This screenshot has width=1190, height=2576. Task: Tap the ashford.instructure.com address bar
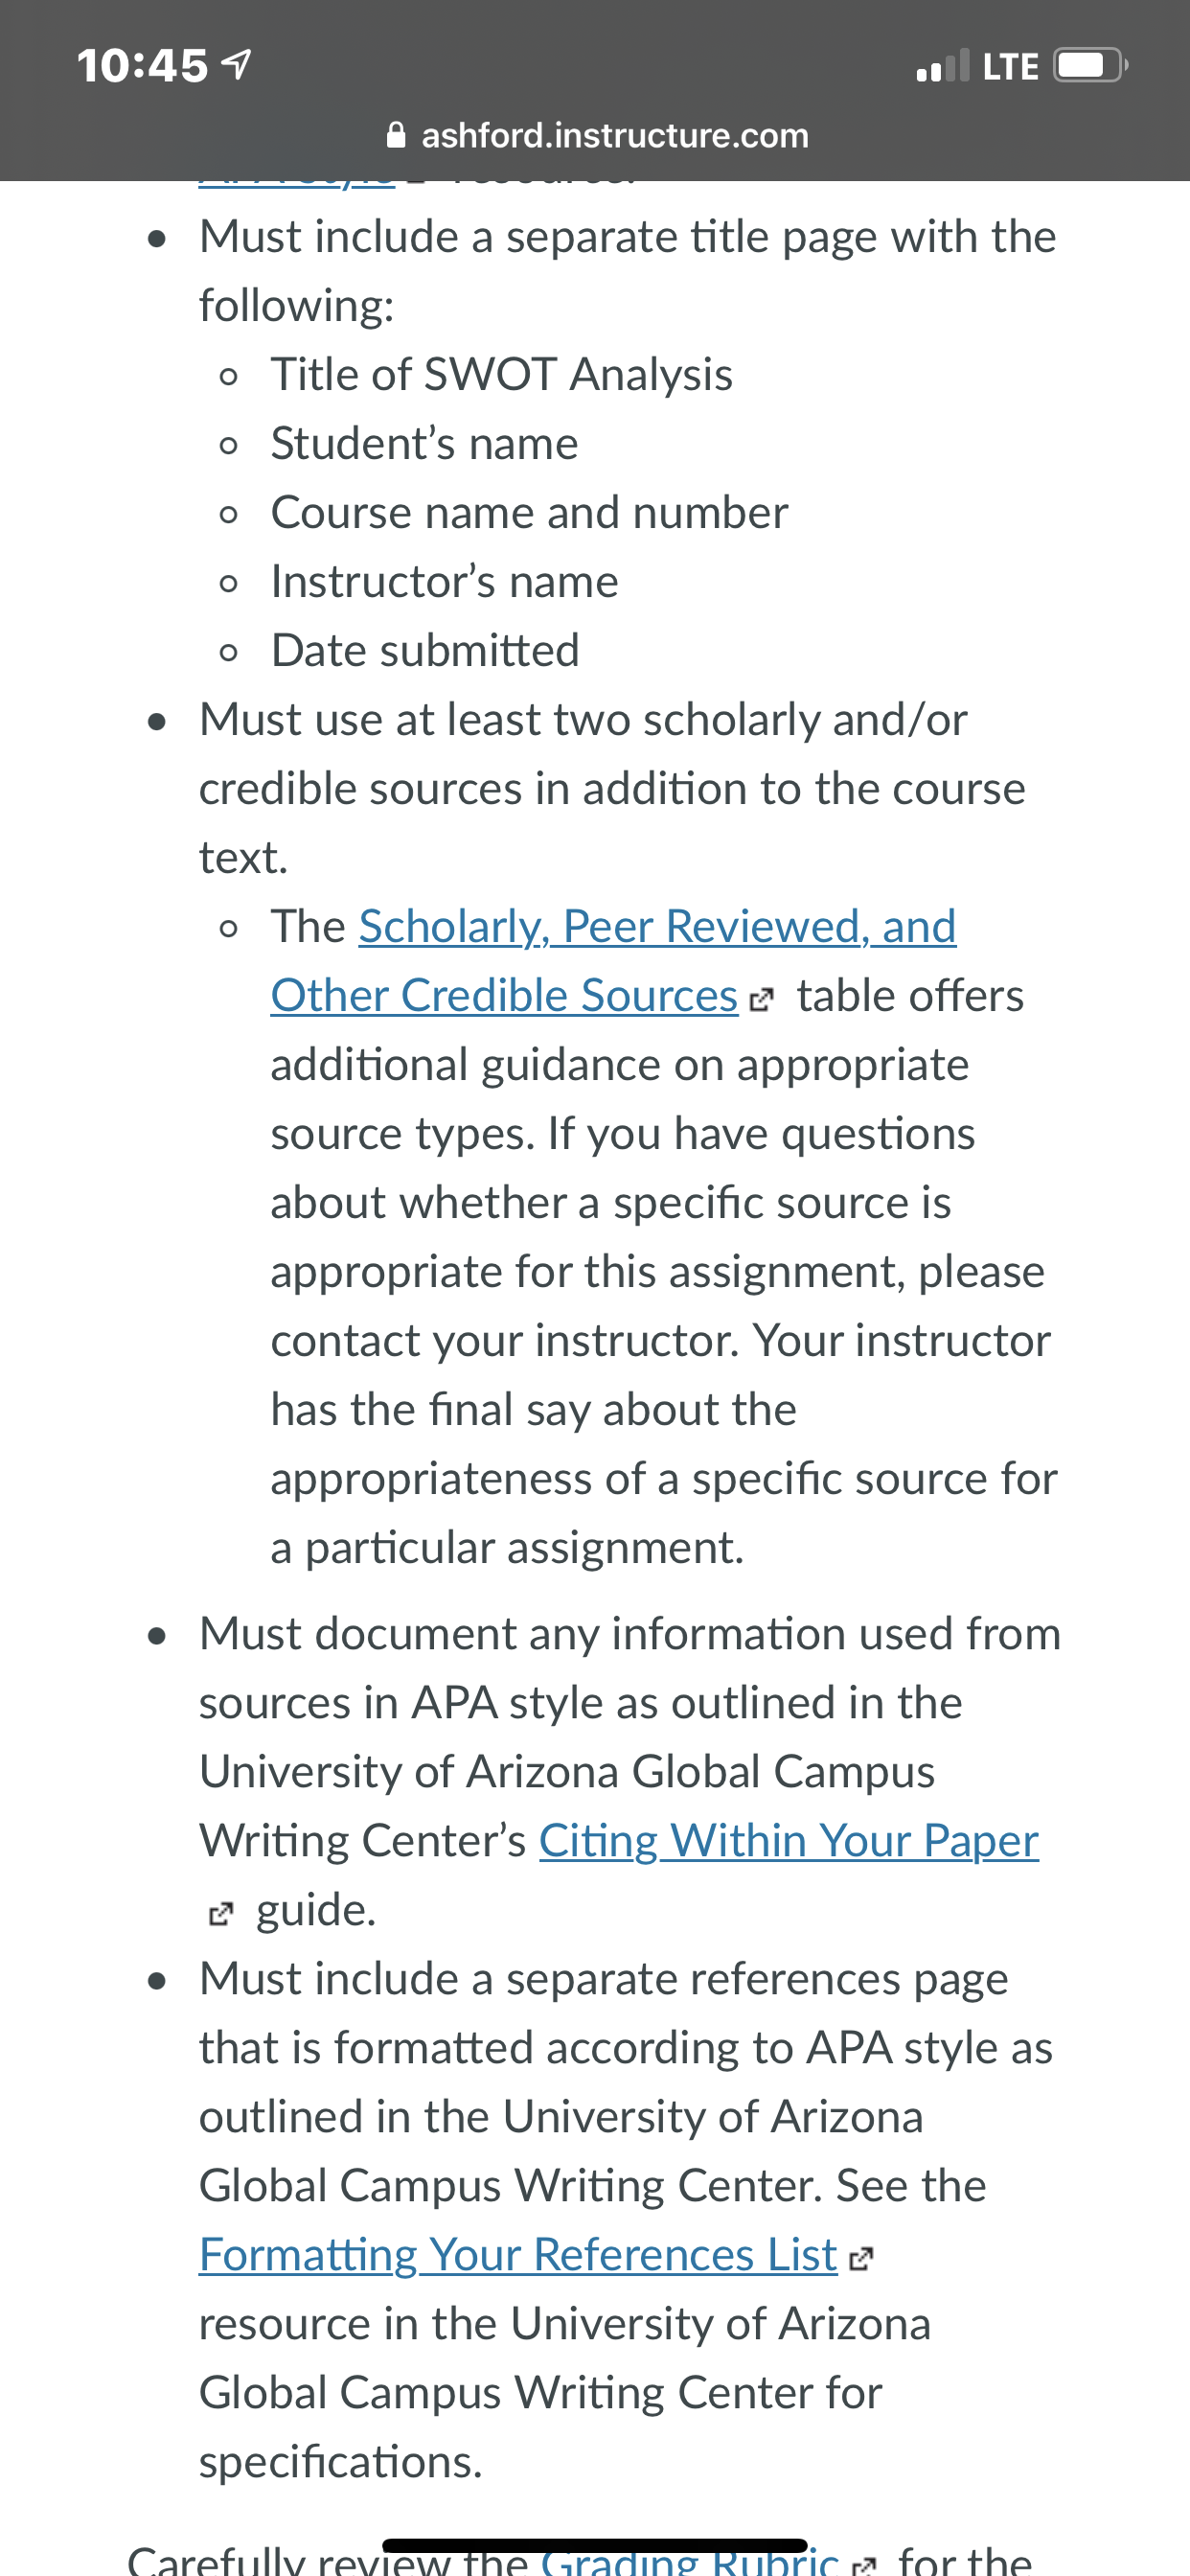(597, 135)
